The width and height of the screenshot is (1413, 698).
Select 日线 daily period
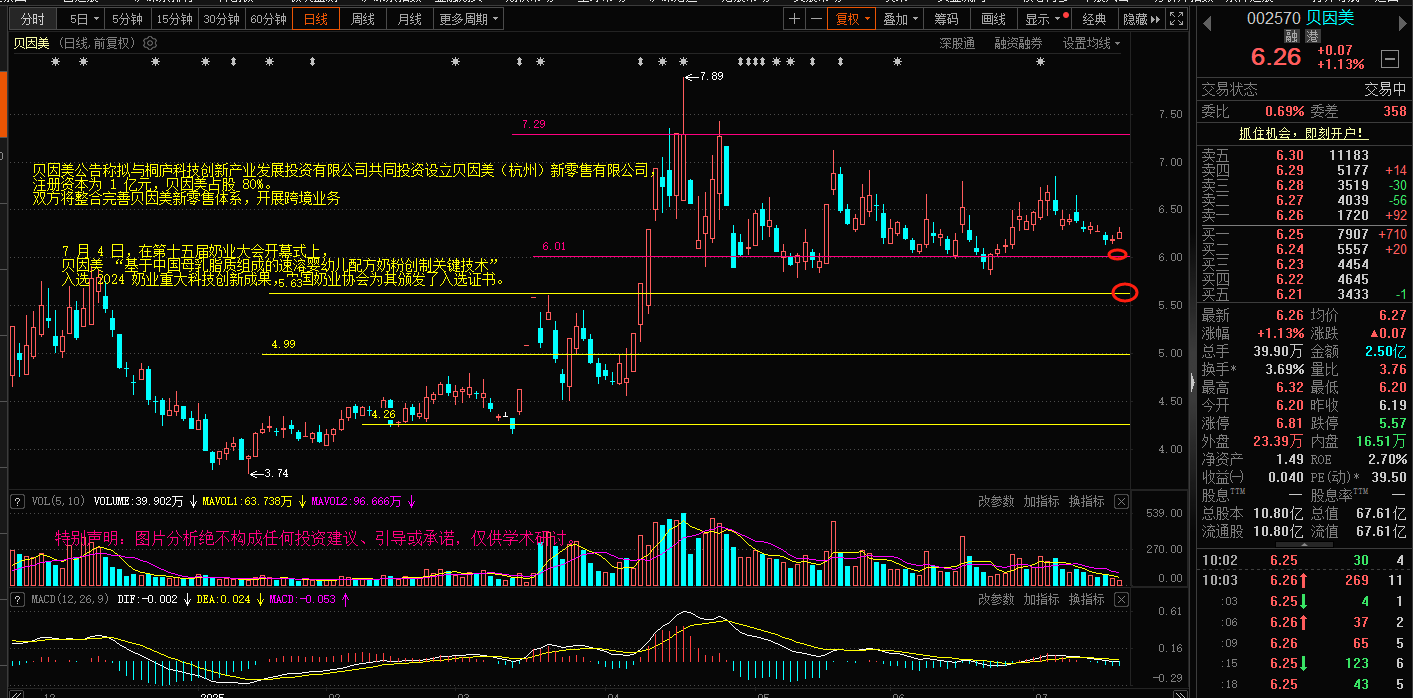(x=315, y=19)
